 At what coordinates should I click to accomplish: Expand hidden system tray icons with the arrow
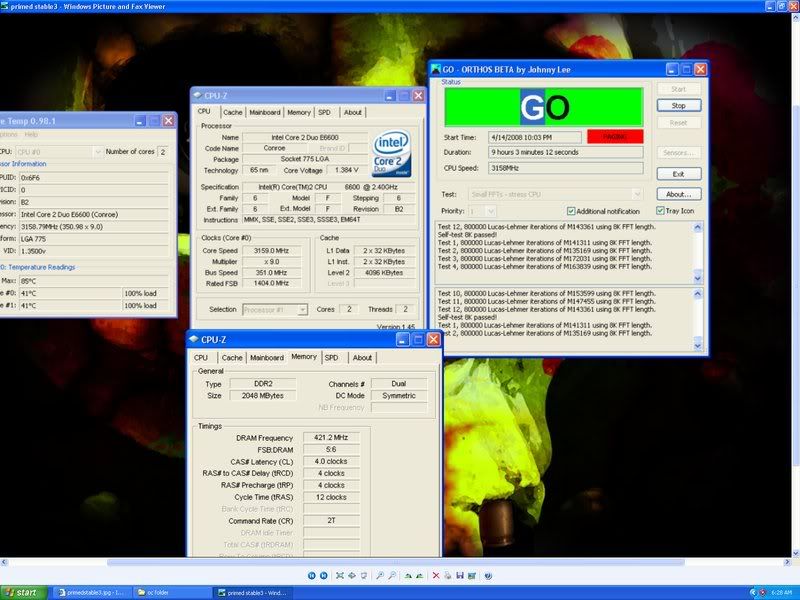(753, 593)
